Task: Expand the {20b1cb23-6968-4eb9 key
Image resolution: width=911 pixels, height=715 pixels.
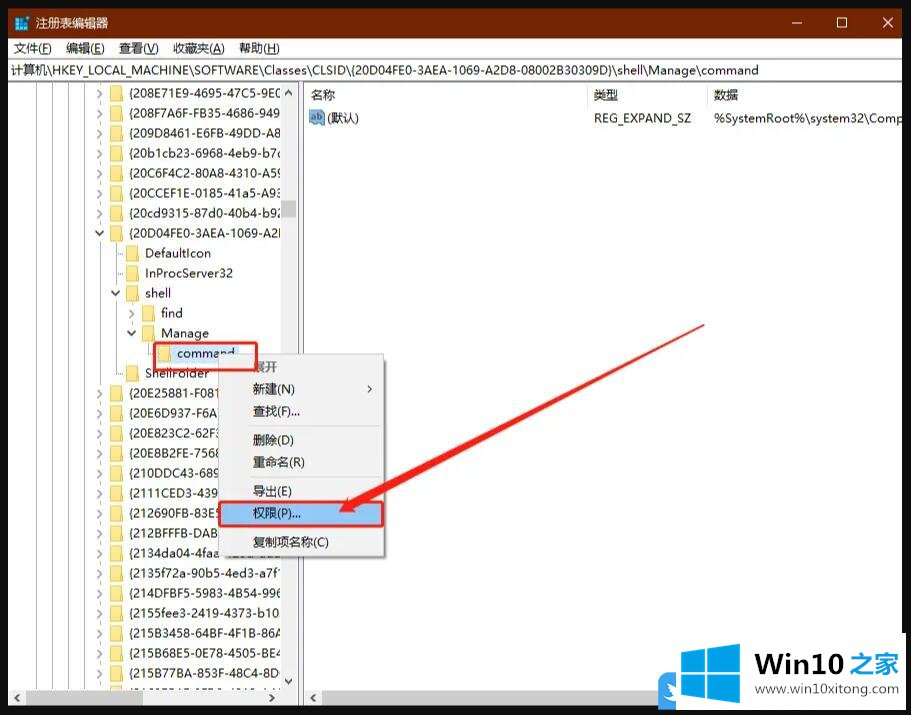Action: click(99, 153)
